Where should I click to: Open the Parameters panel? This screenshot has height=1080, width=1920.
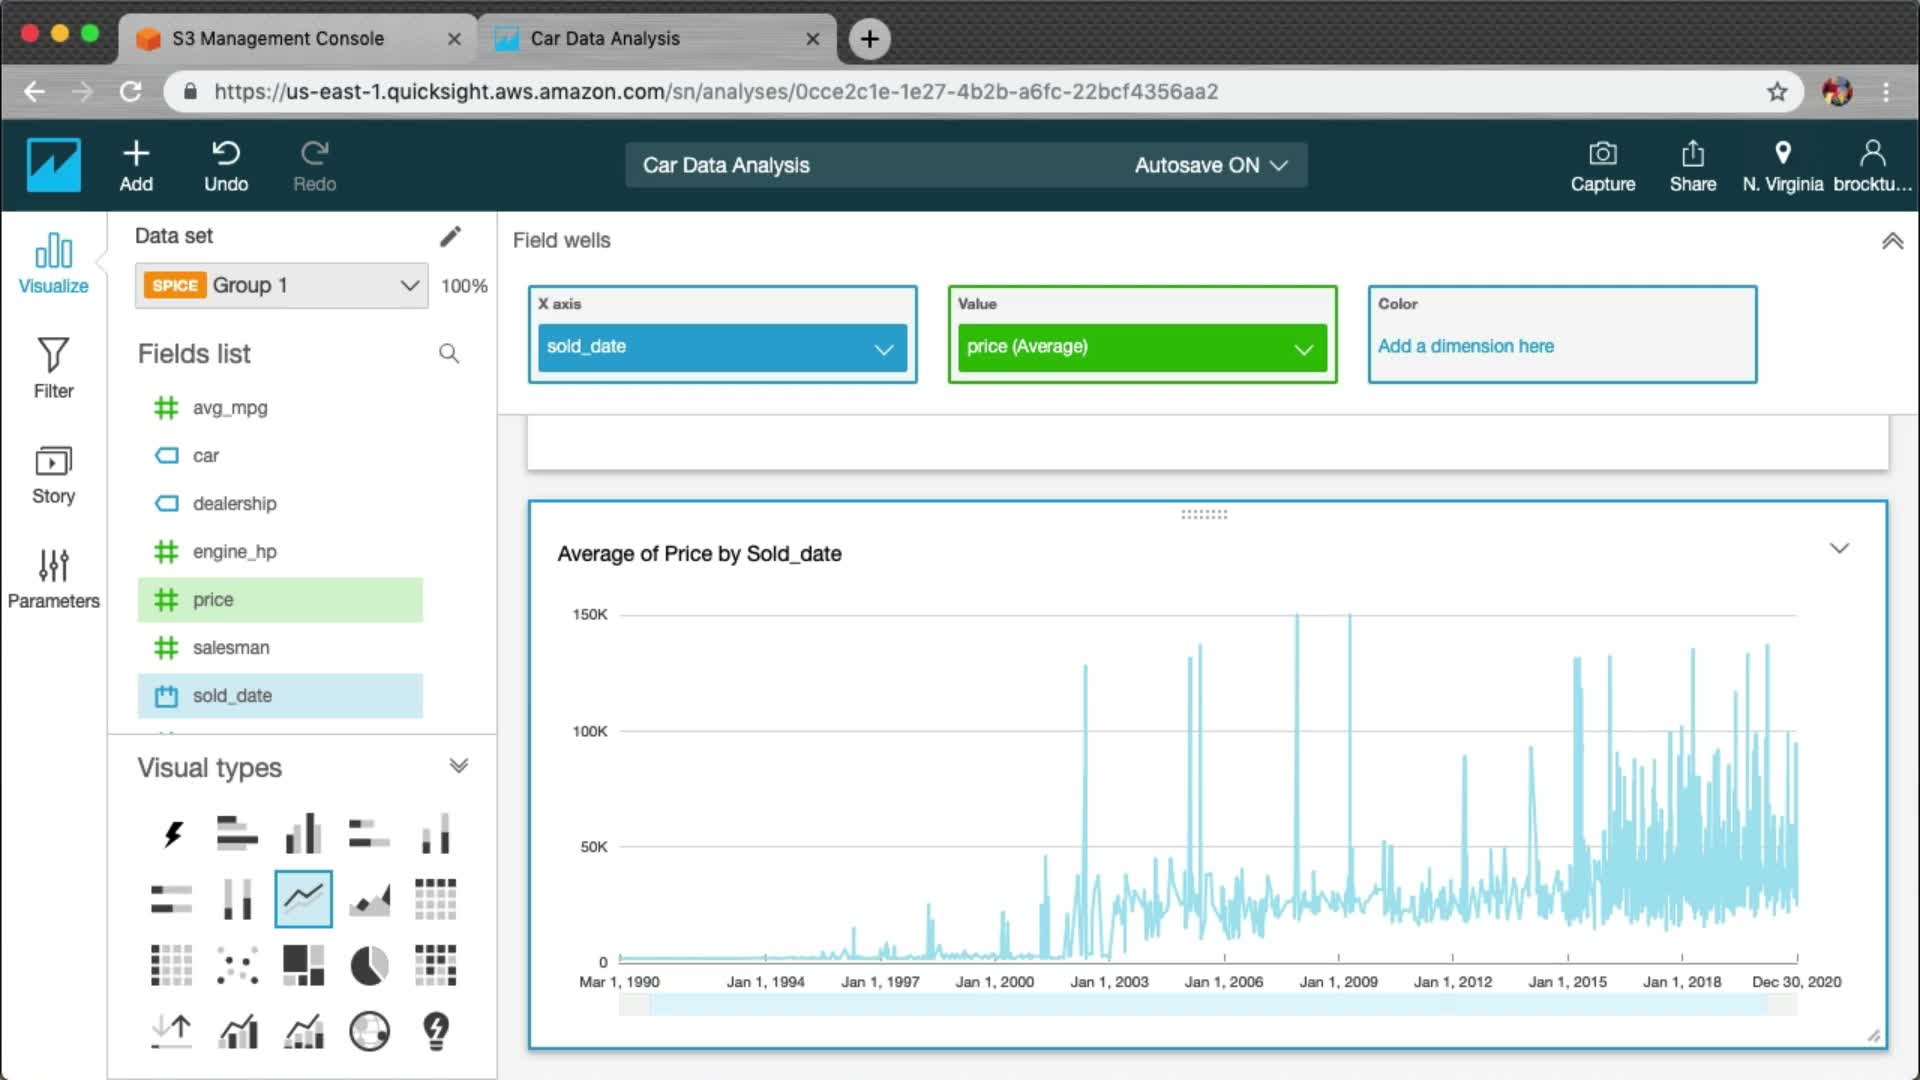(x=53, y=578)
